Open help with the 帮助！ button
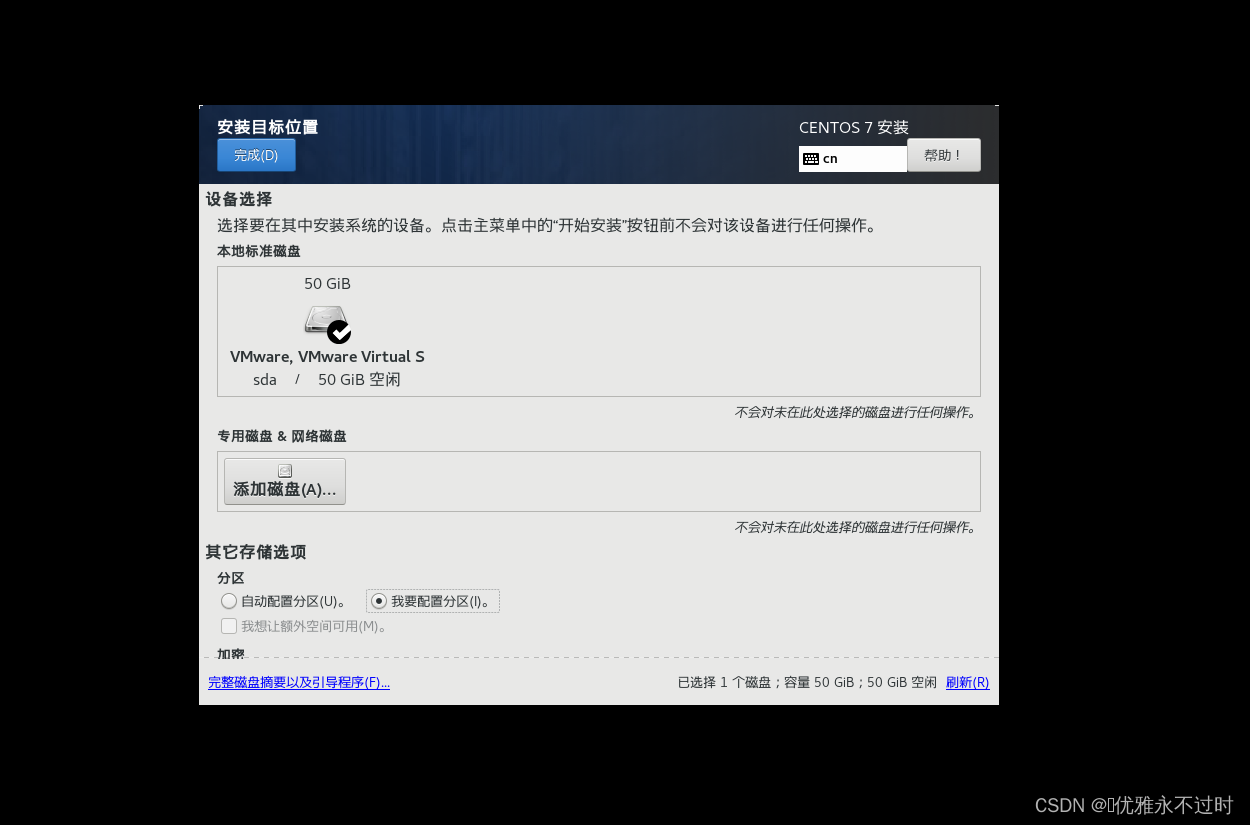1250x825 pixels. click(x=943, y=155)
